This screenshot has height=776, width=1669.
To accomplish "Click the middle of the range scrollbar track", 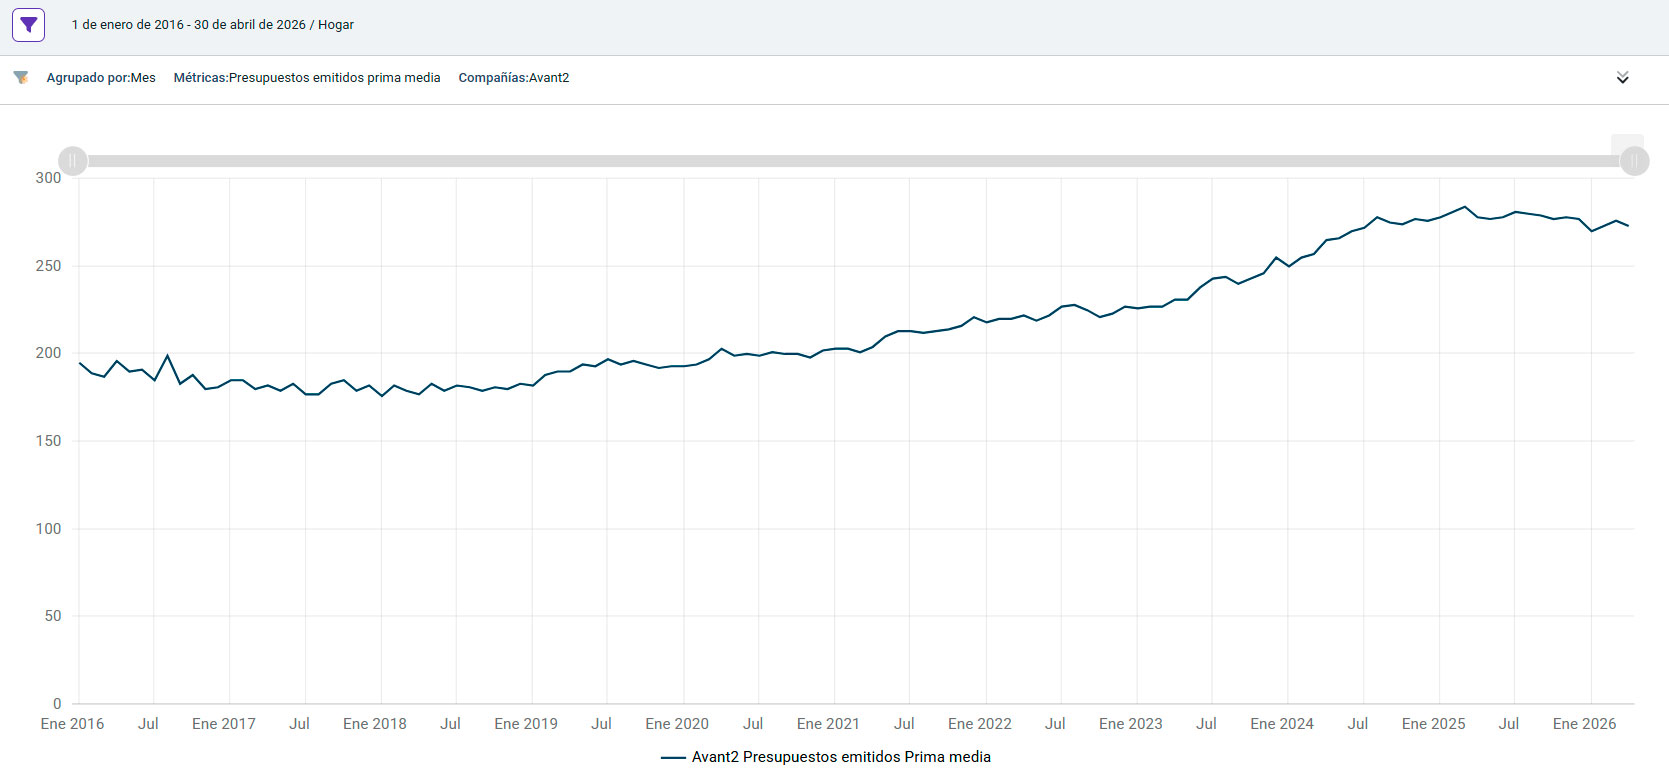I will [x=853, y=161].
